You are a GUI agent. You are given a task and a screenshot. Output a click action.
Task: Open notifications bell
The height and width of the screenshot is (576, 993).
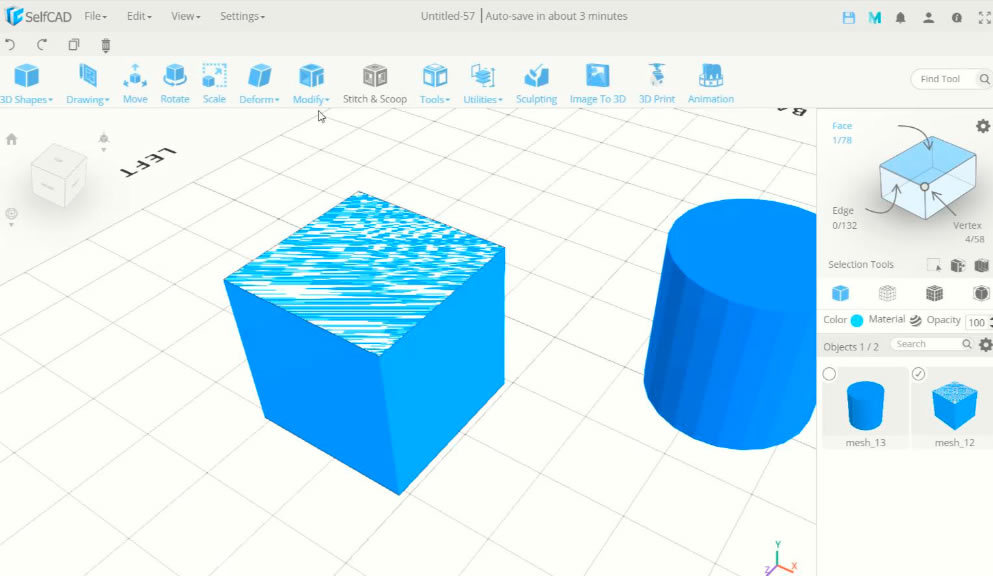coord(901,18)
